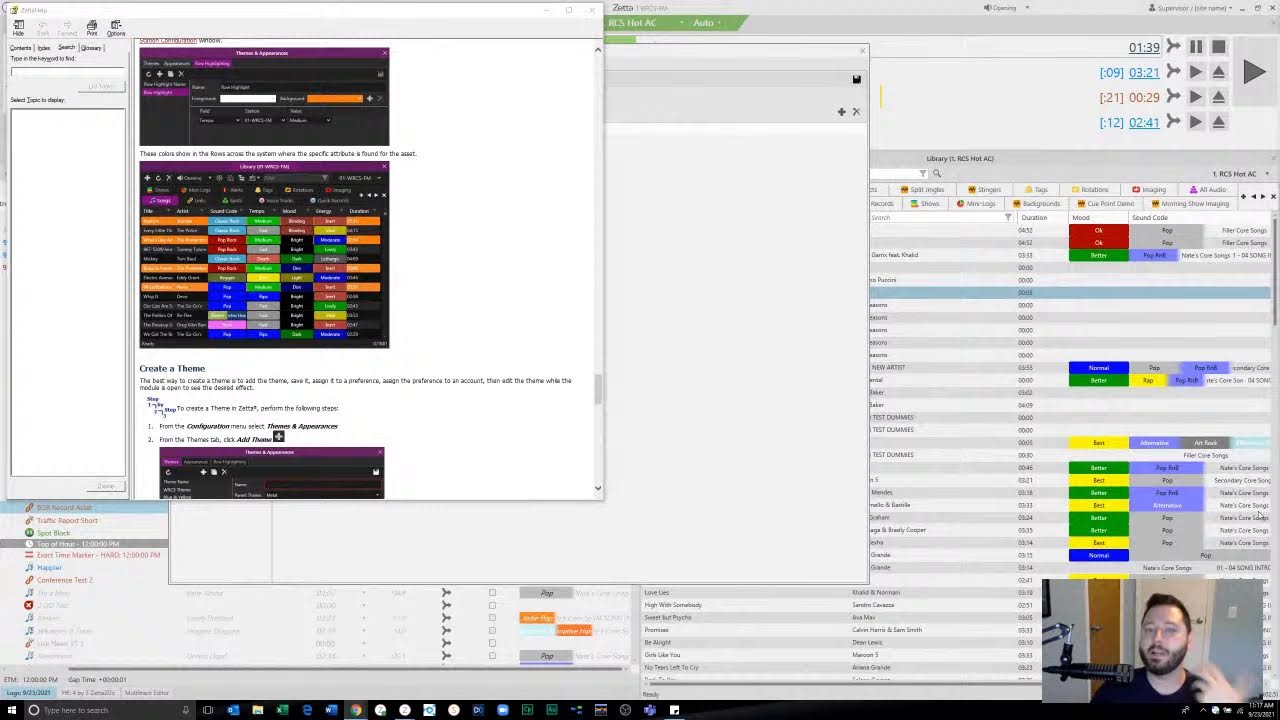This screenshot has width=1280, height=720.
Task: Play the deck showing 00:29
Action: click(x=1196, y=97)
